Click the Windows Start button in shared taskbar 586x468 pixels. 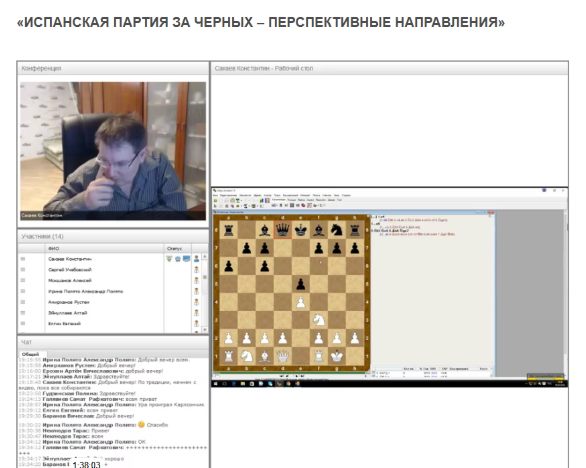(216, 384)
